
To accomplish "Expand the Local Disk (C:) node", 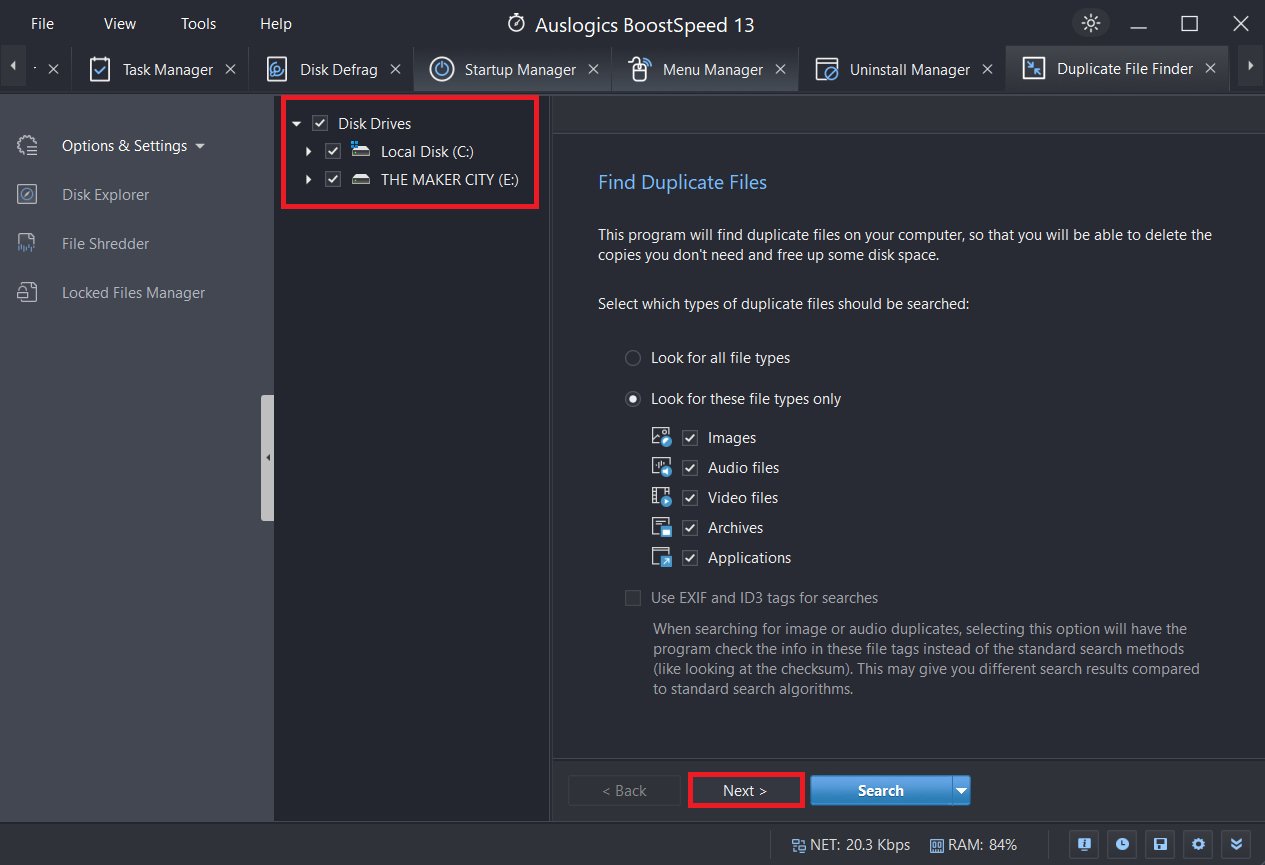I will click(x=309, y=152).
